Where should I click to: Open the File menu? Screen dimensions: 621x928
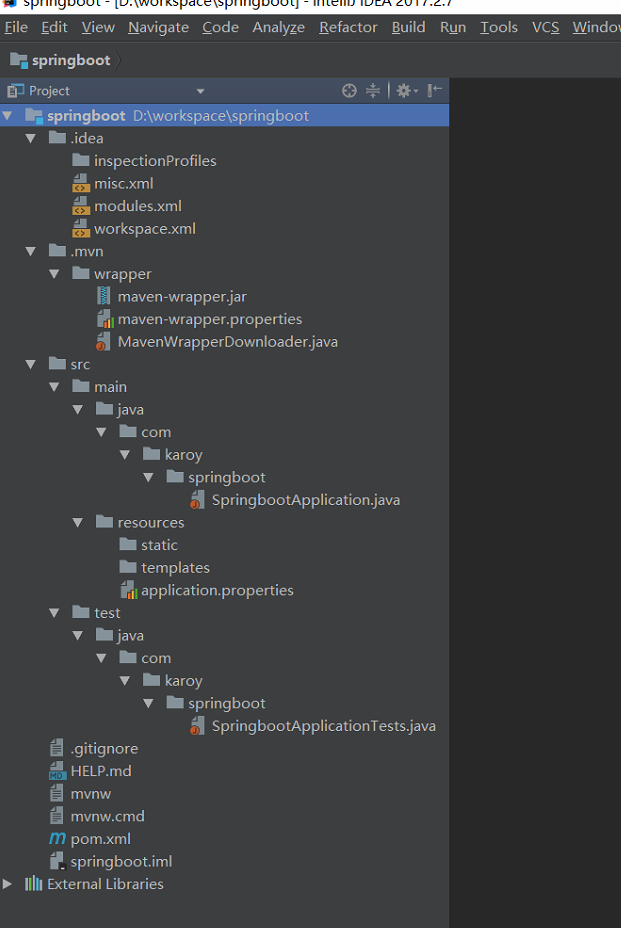(16, 28)
